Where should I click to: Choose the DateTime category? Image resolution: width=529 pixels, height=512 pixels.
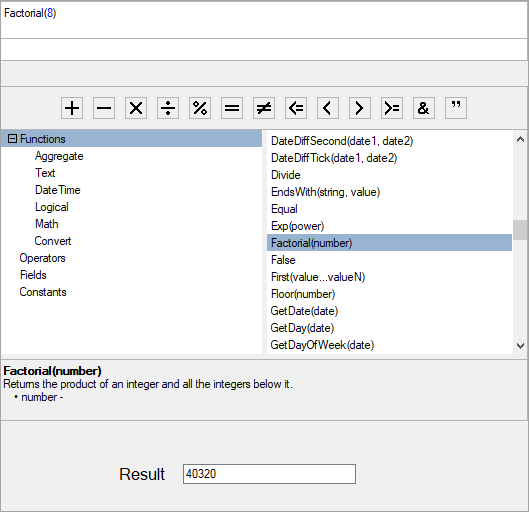58,190
